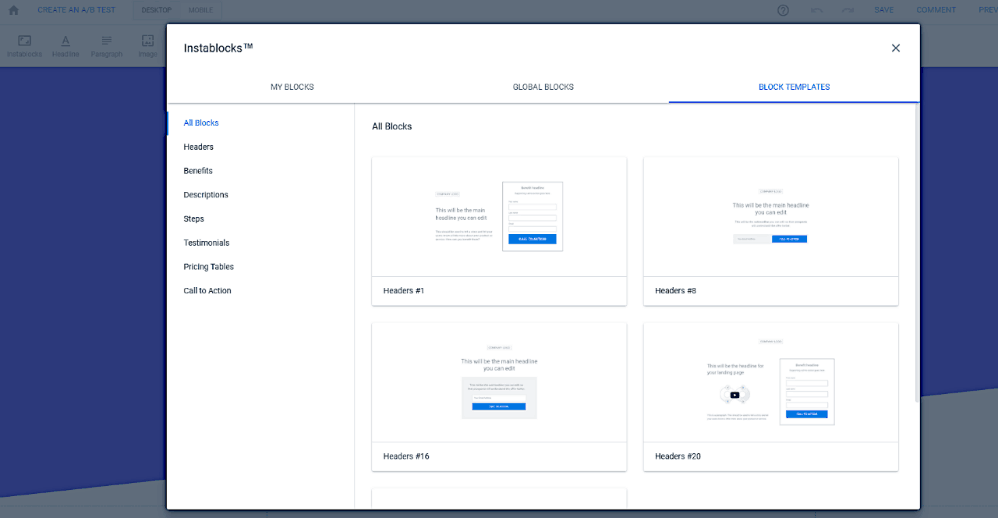Screen dimensions: 998x518
Task: Click Create an A/B Test
Action: click(76, 10)
